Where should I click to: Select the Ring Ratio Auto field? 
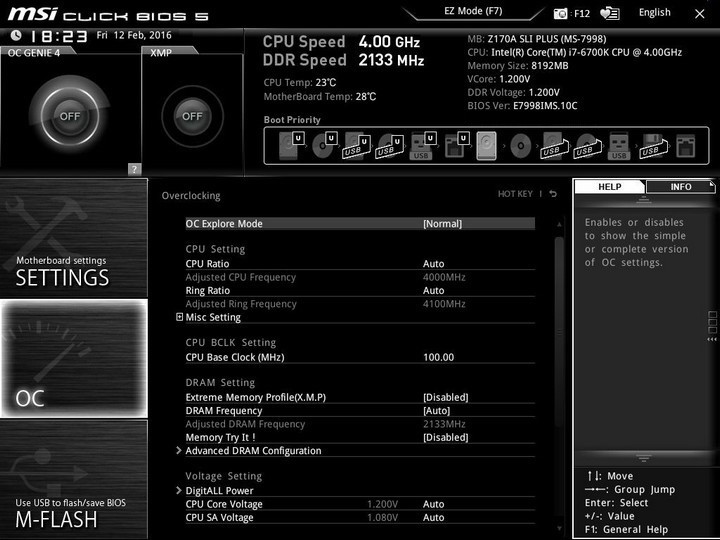pyautogui.click(x=433, y=290)
